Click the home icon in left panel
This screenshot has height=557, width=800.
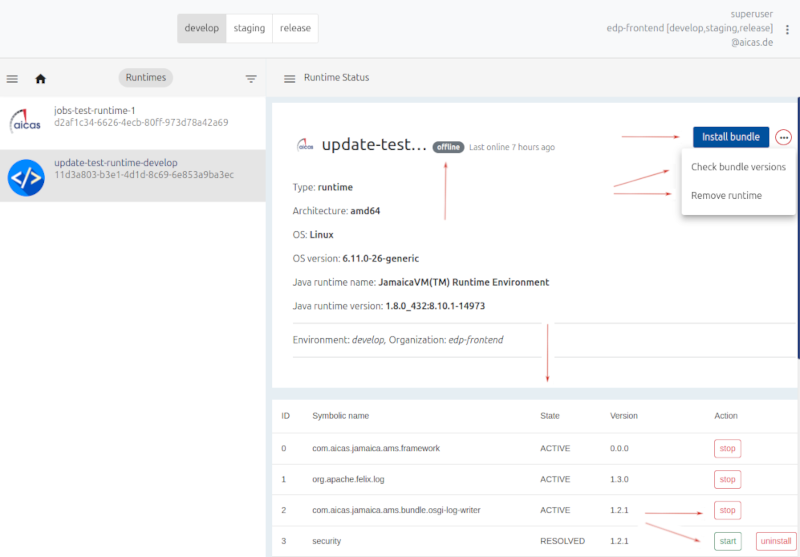[x=41, y=78]
